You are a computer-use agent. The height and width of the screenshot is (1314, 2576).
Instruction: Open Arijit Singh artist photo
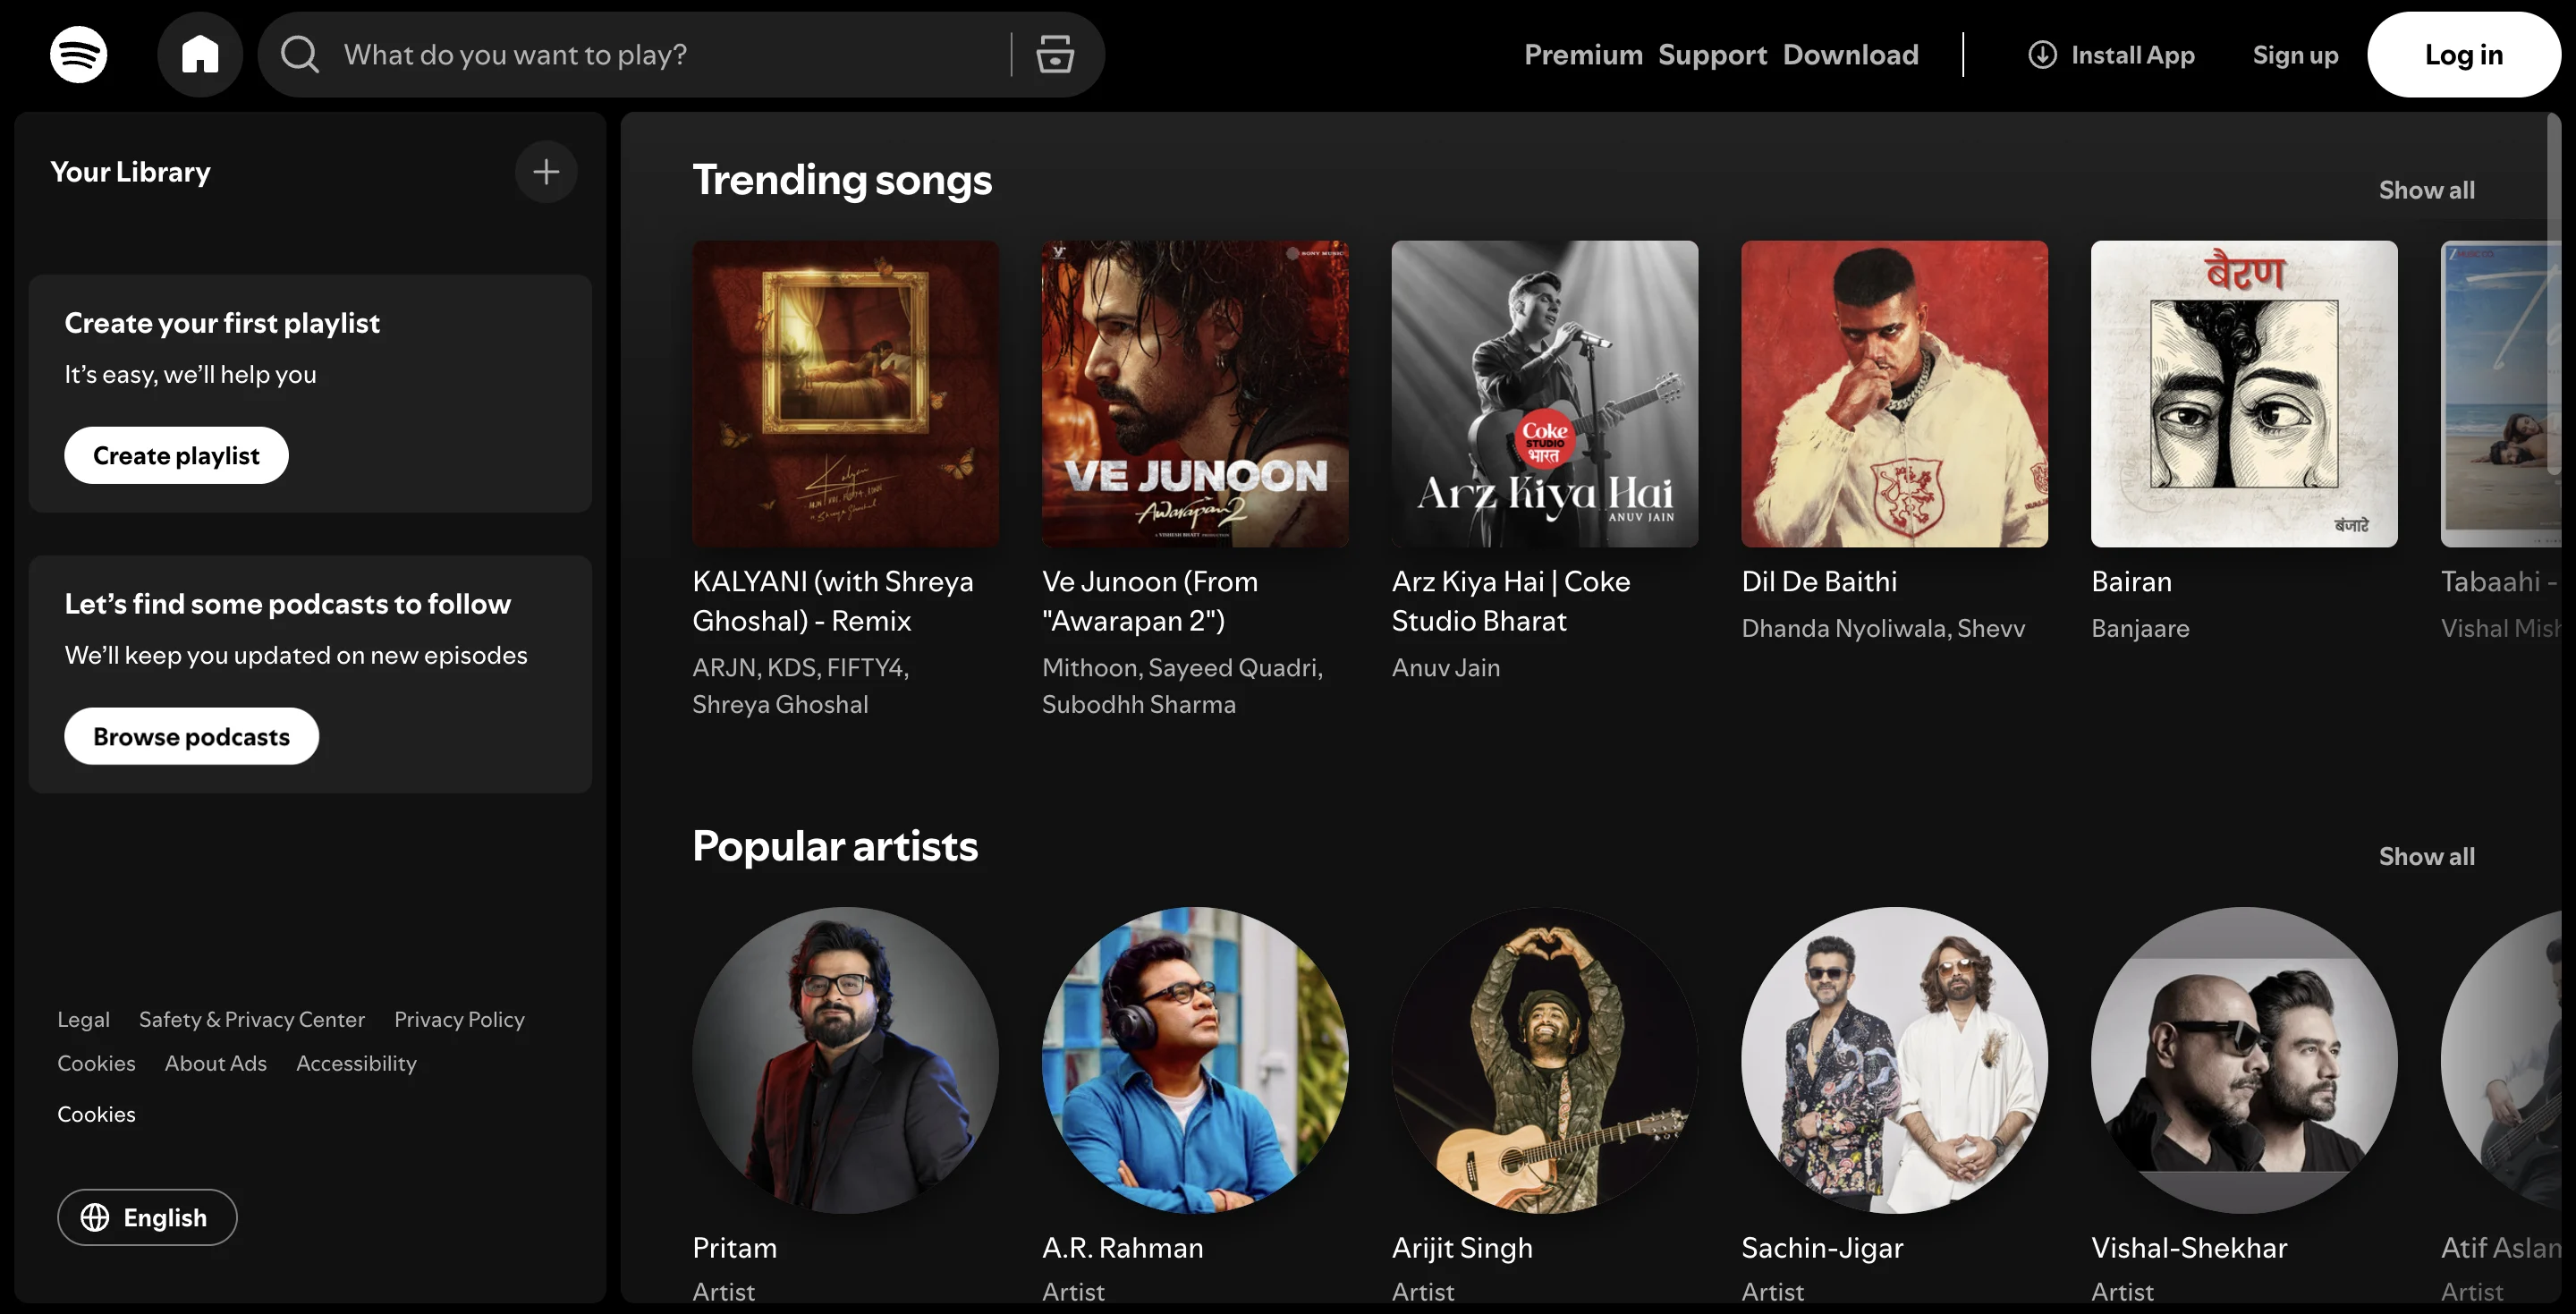(x=1545, y=1060)
